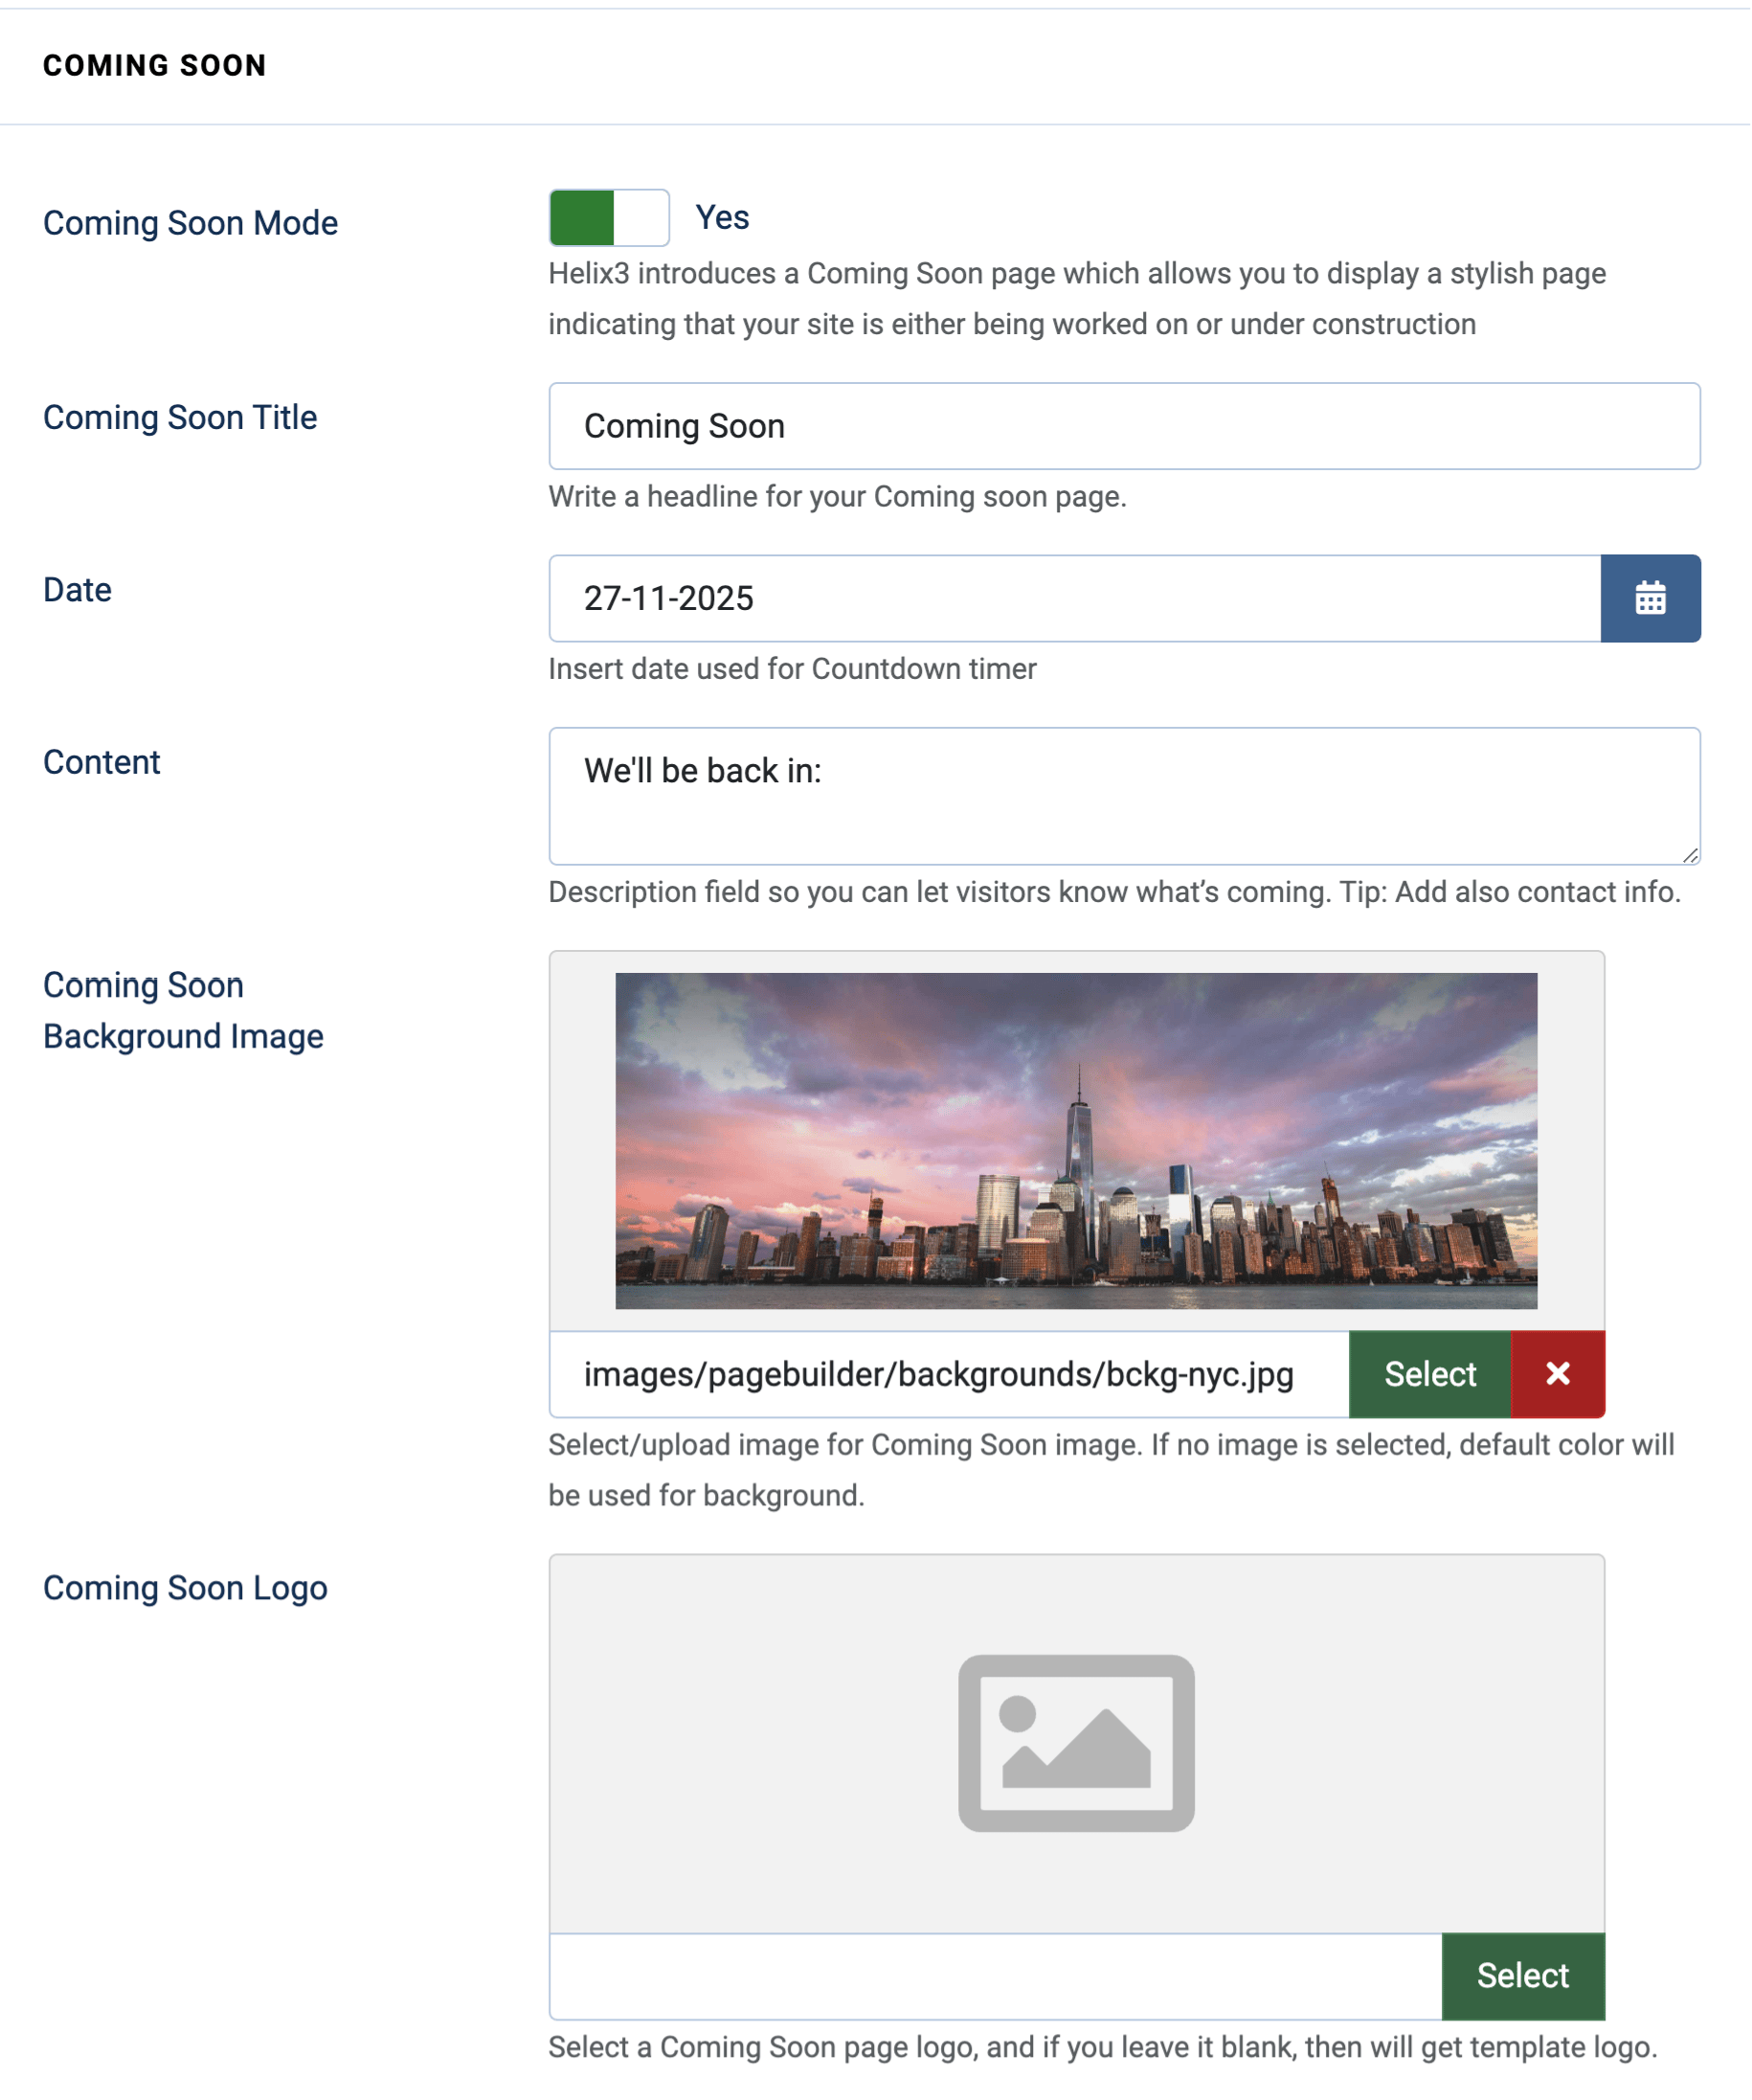Click the empty logo filename field
The height and width of the screenshot is (2100, 1752).
pyautogui.click(x=990, y=1975)
